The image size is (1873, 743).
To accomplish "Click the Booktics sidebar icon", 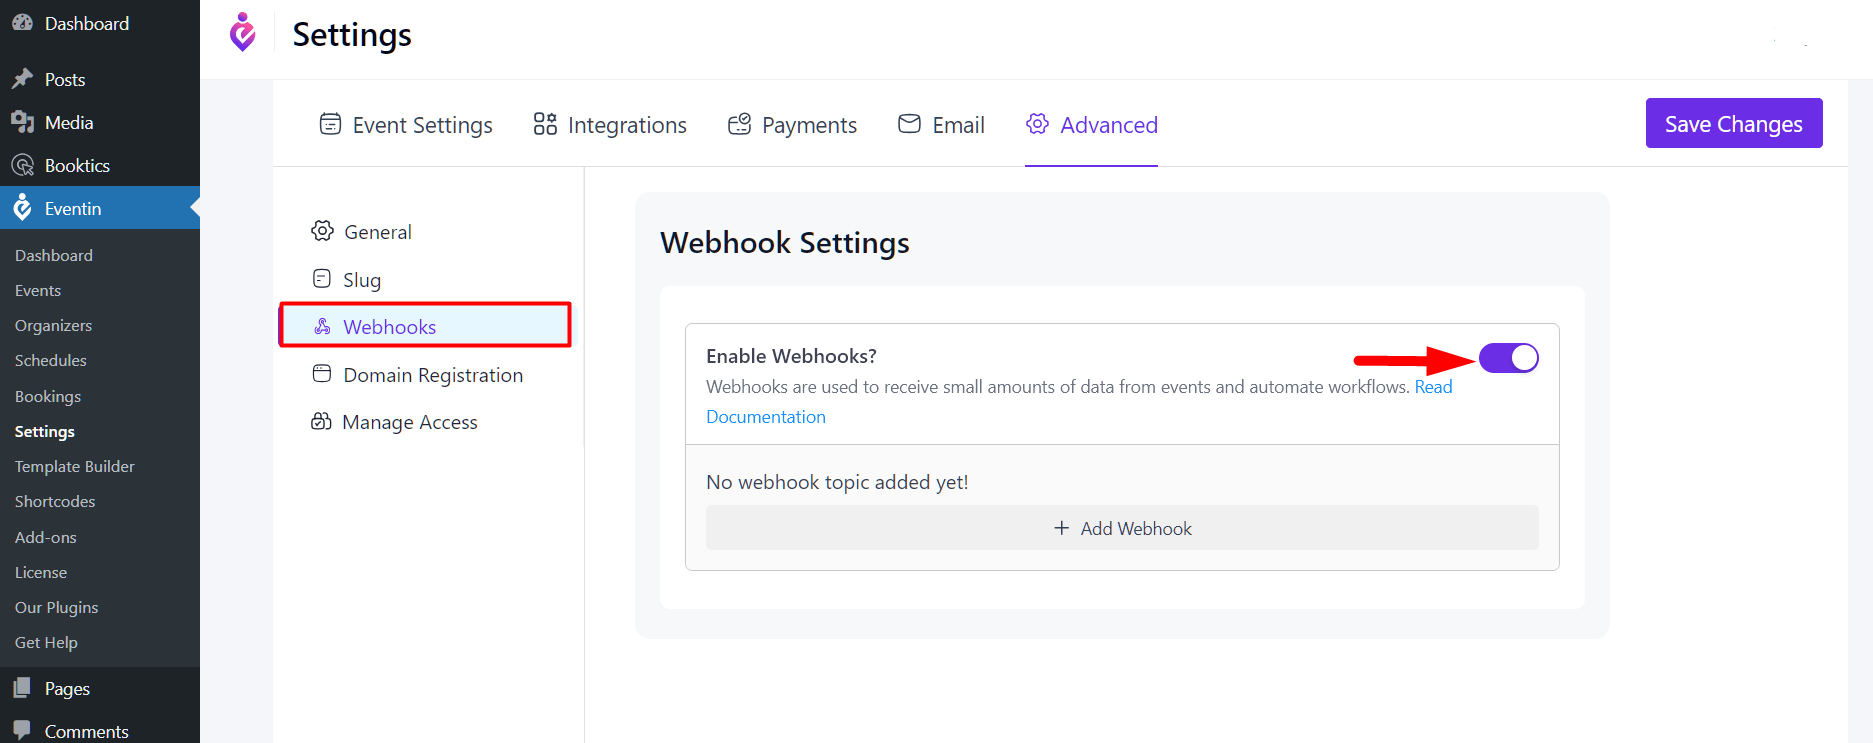I will (x=22, y=165).
